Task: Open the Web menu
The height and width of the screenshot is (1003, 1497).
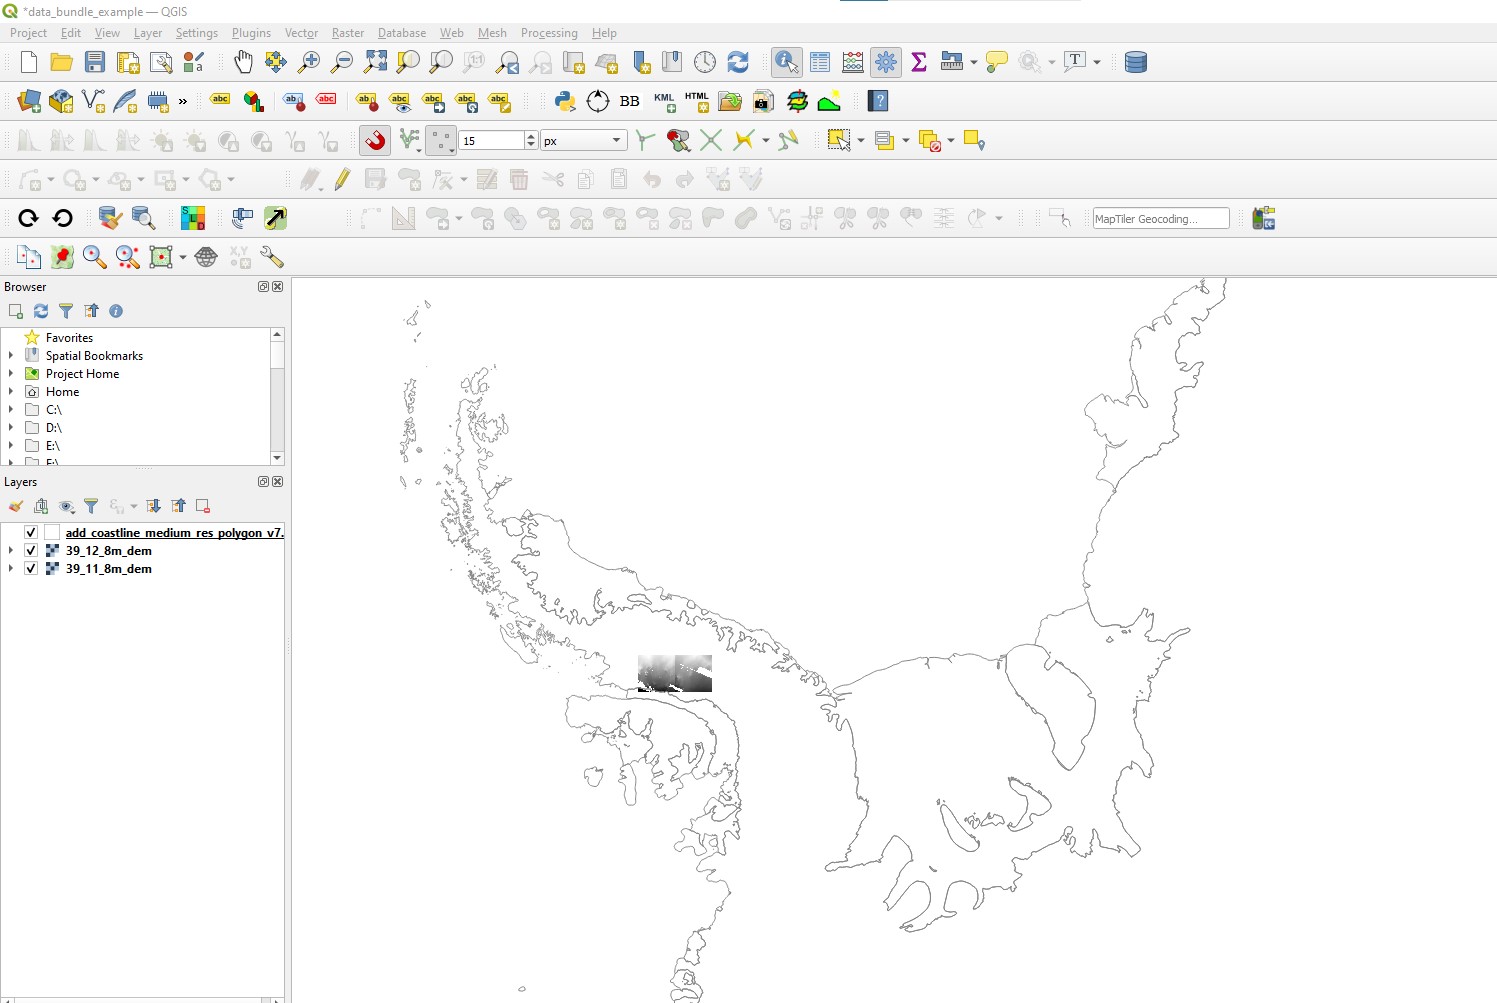Action: (452, 33)
